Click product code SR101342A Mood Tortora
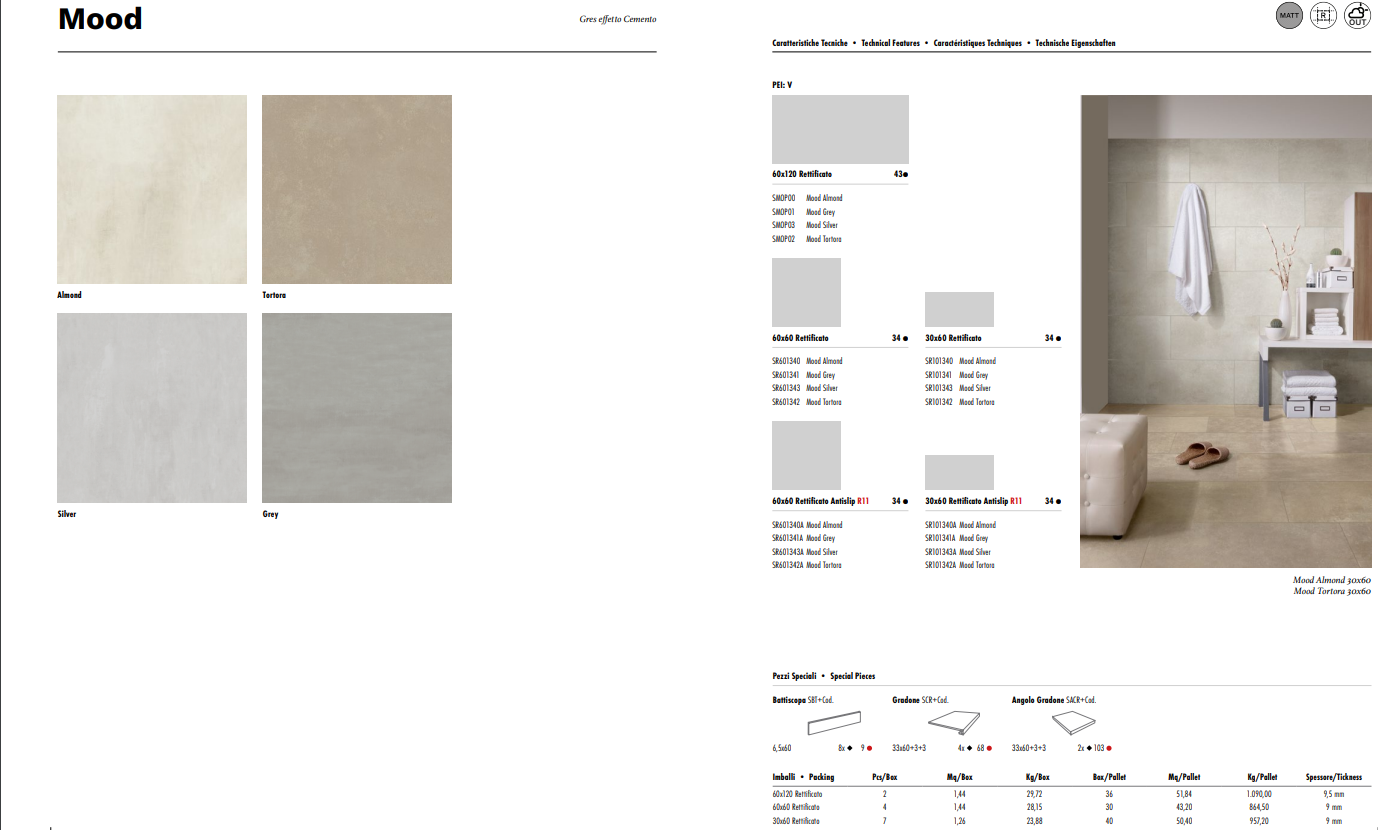This screenshot has height=830, width=1378. (x=959, y=565)
